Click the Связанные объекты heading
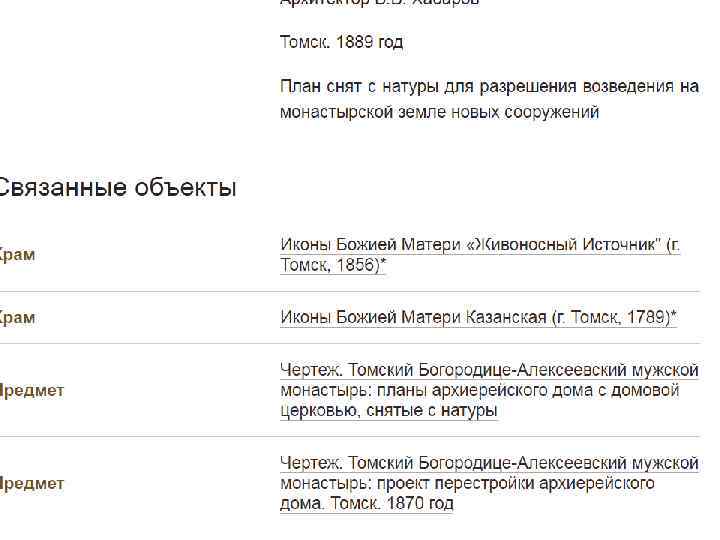This screenshot has height=540, width=720. 117,188
